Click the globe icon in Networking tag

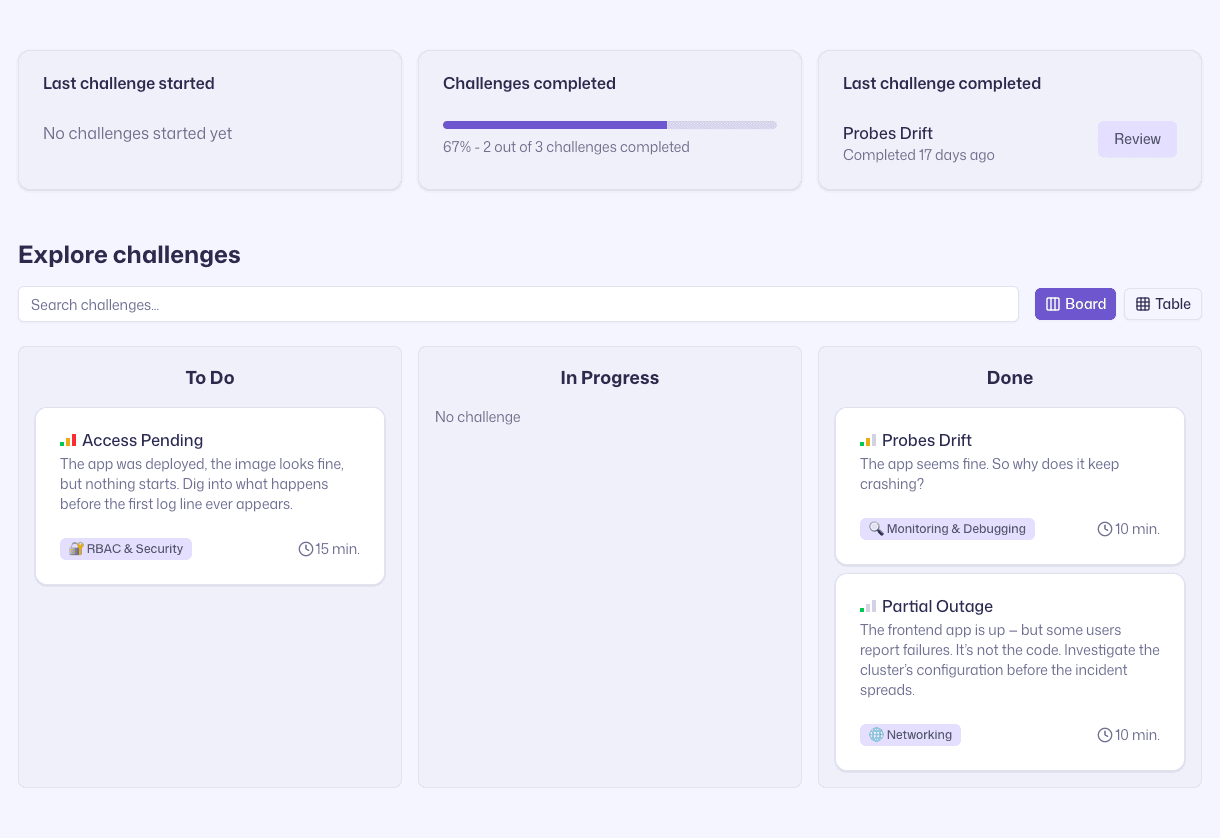click(876, 735)
